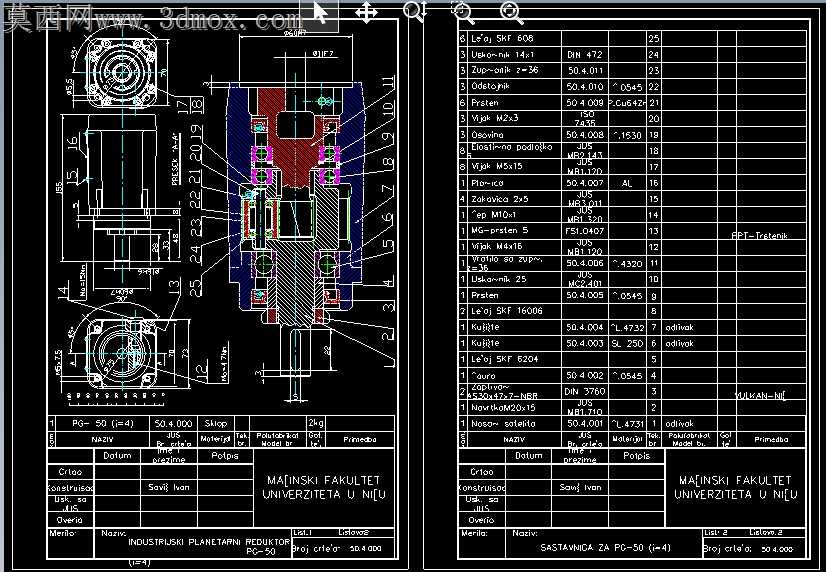
Task: Select the 'Plo~ica' part row
Action: [x=487, y=183]
